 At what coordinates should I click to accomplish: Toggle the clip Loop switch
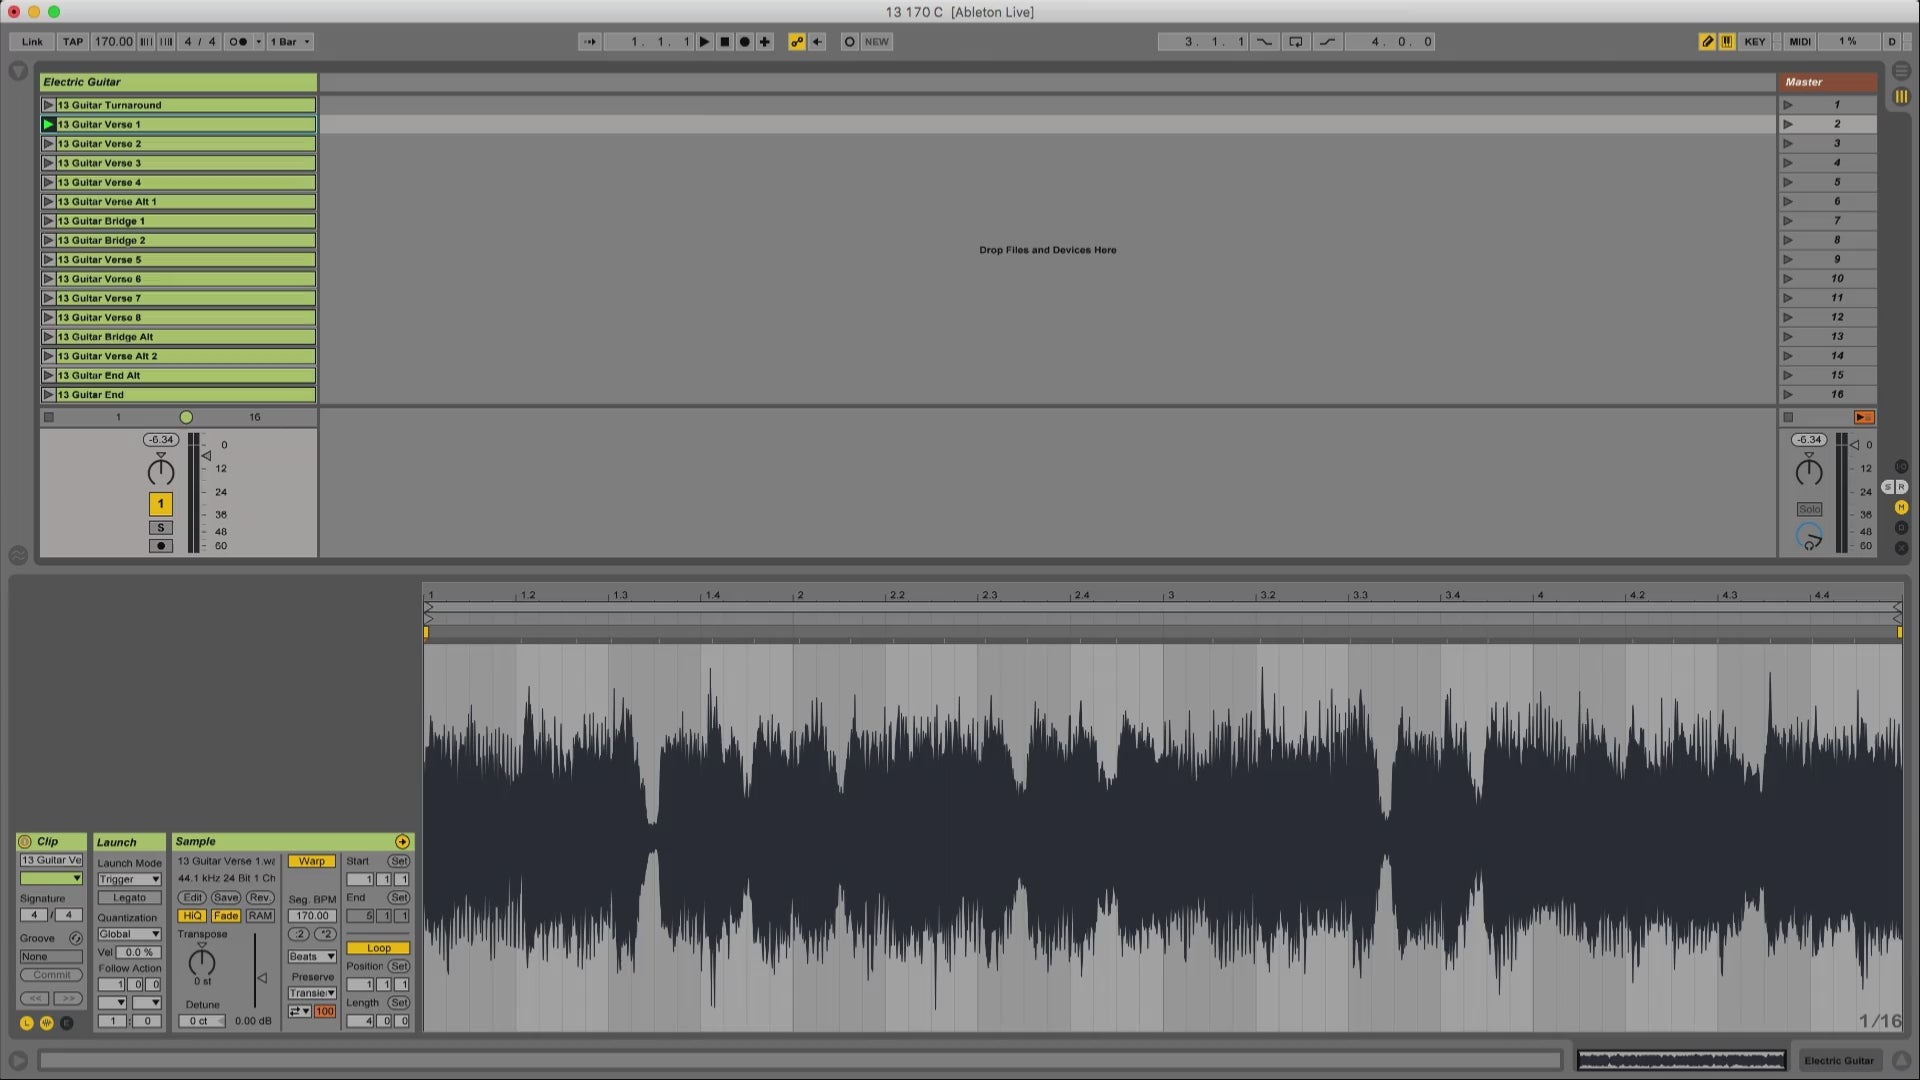pos(378,948)
